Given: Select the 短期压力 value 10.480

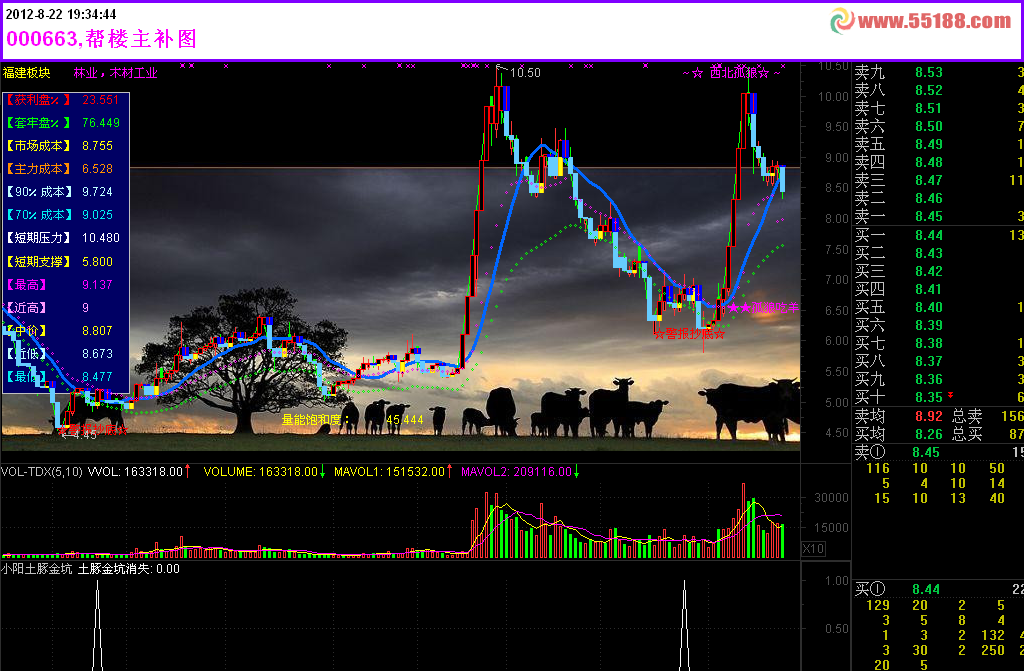Looking at the screenshot, I should click(101, 238).
